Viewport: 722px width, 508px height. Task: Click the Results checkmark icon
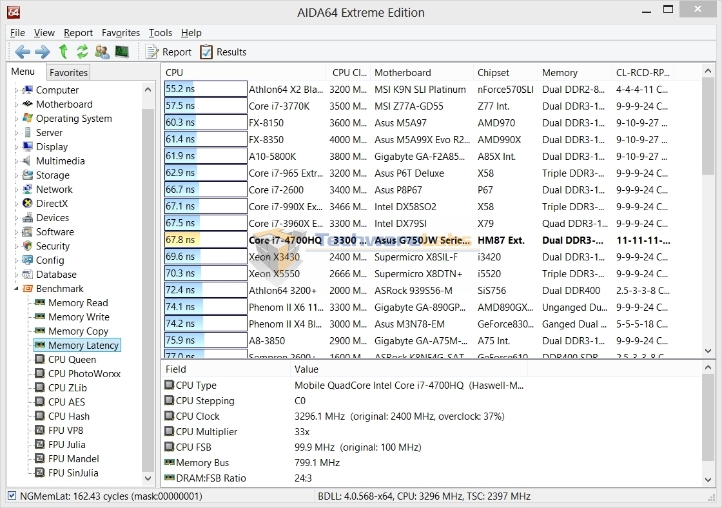click(x=206, y=52)
